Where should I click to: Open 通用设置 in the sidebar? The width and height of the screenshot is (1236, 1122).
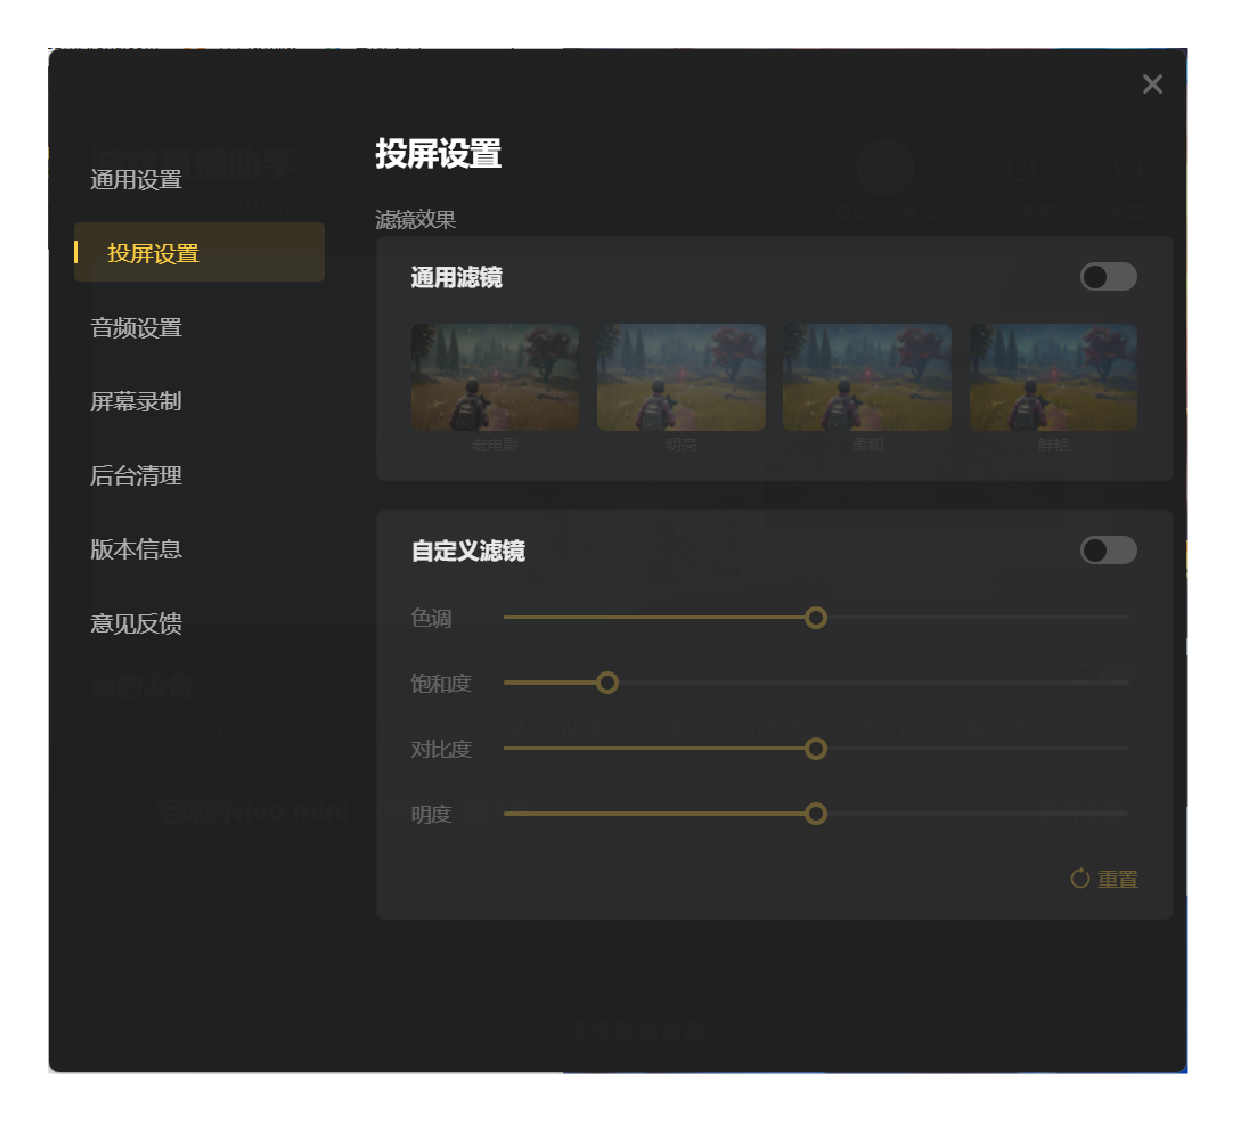136,180
